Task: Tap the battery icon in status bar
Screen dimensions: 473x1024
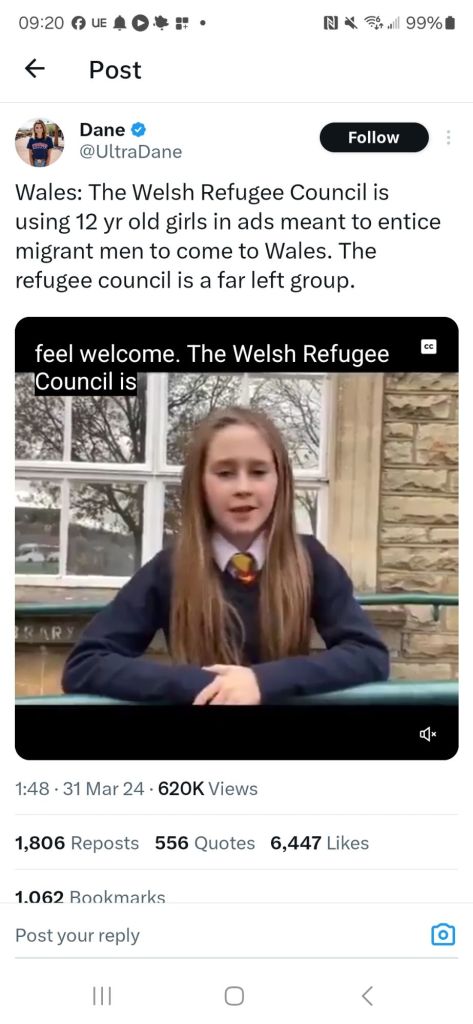Action: pos(449,24)
